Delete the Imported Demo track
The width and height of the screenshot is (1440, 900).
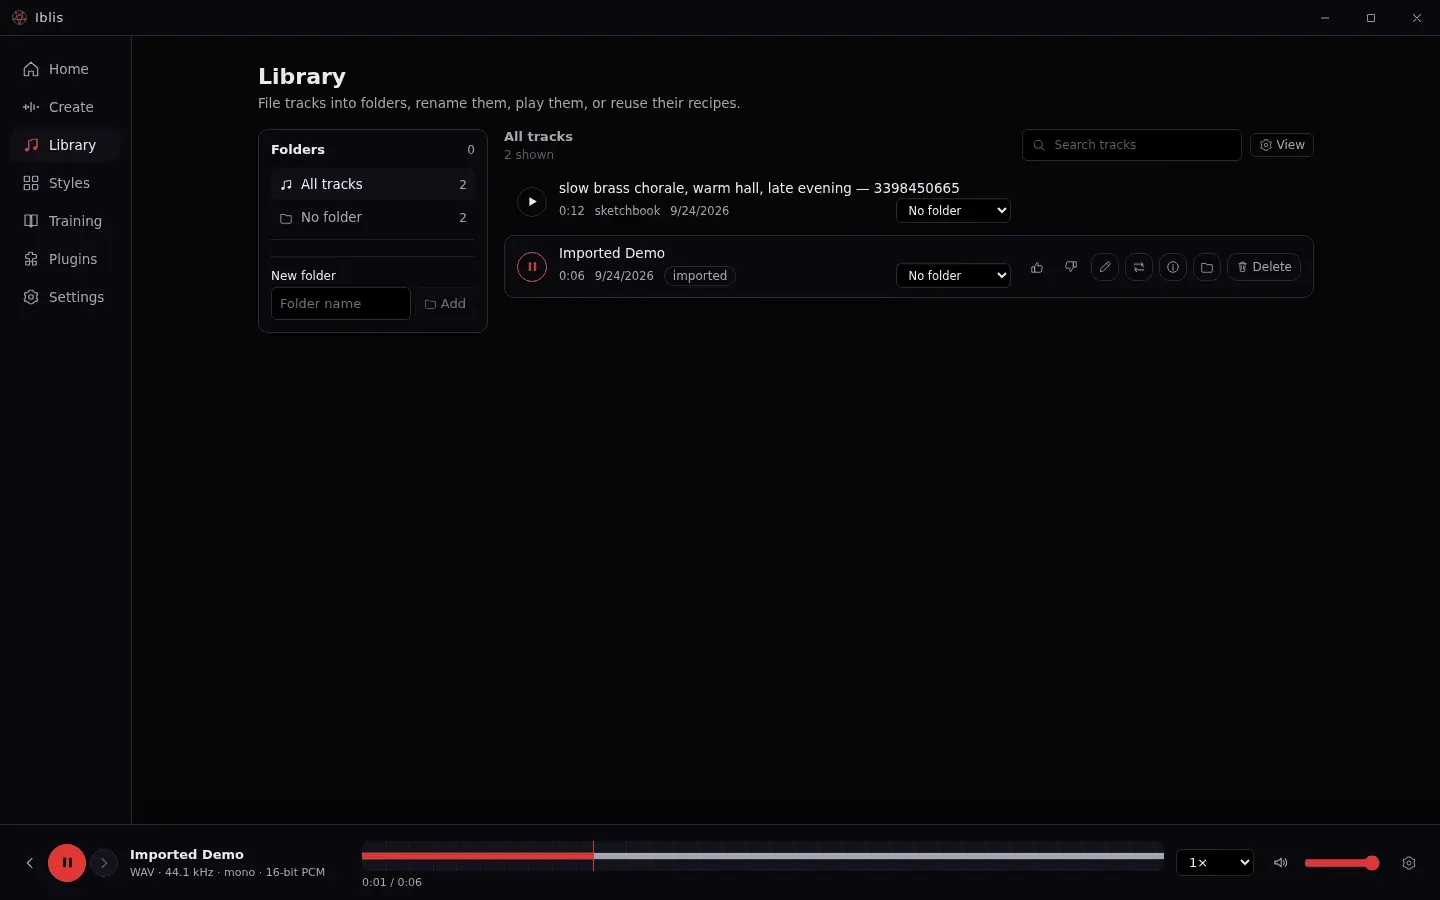click(1264, 267)
